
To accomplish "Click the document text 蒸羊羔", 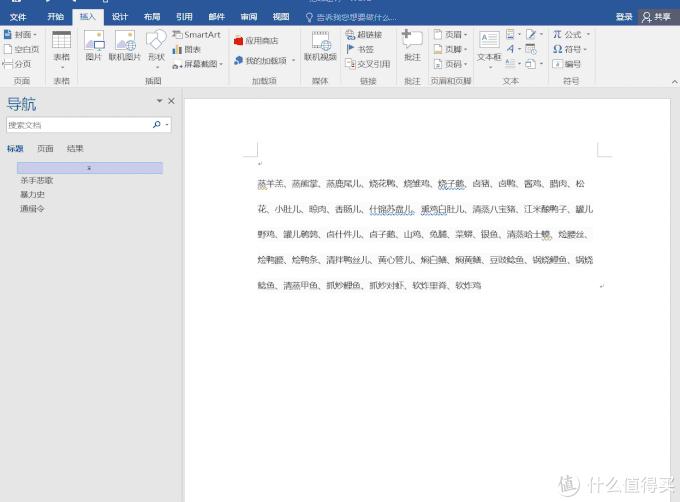I will pyautogui.click(x=270, y=184).
